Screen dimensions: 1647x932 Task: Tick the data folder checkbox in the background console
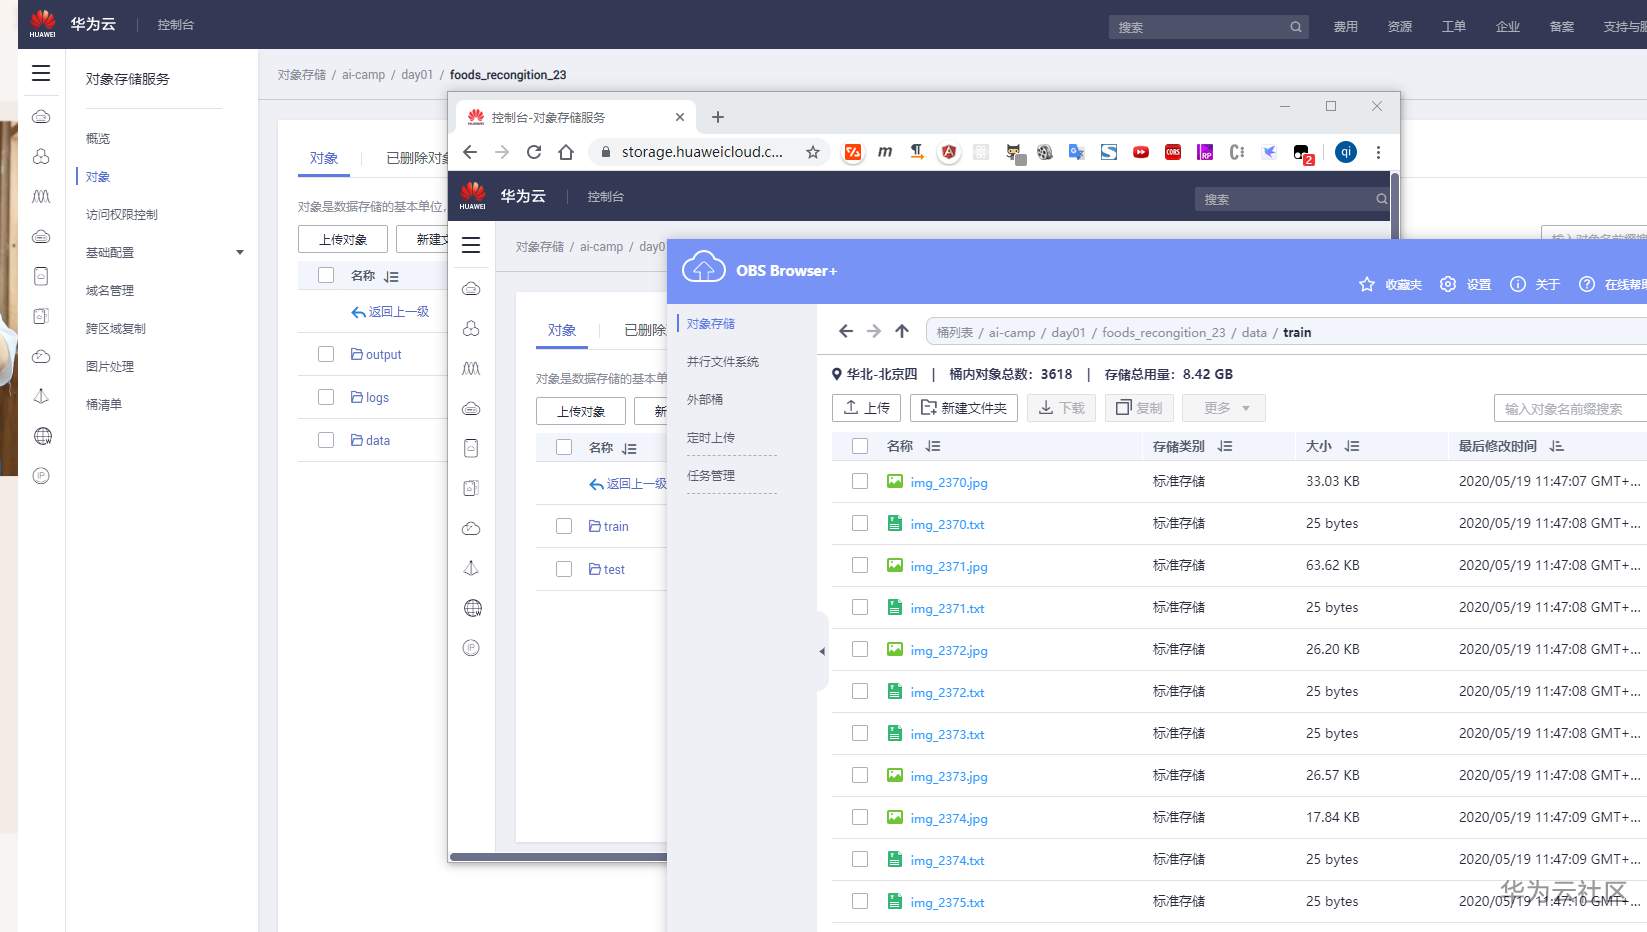(326, 440)
